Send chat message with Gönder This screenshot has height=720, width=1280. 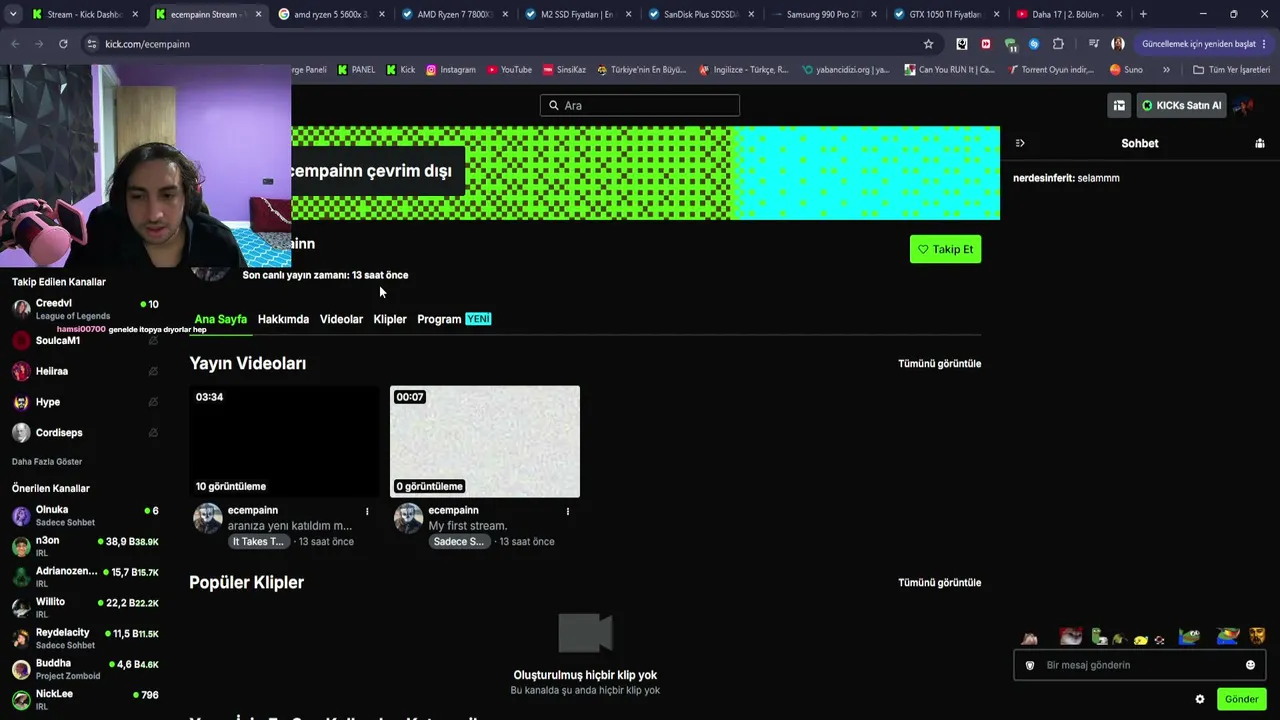(1241, 699)
